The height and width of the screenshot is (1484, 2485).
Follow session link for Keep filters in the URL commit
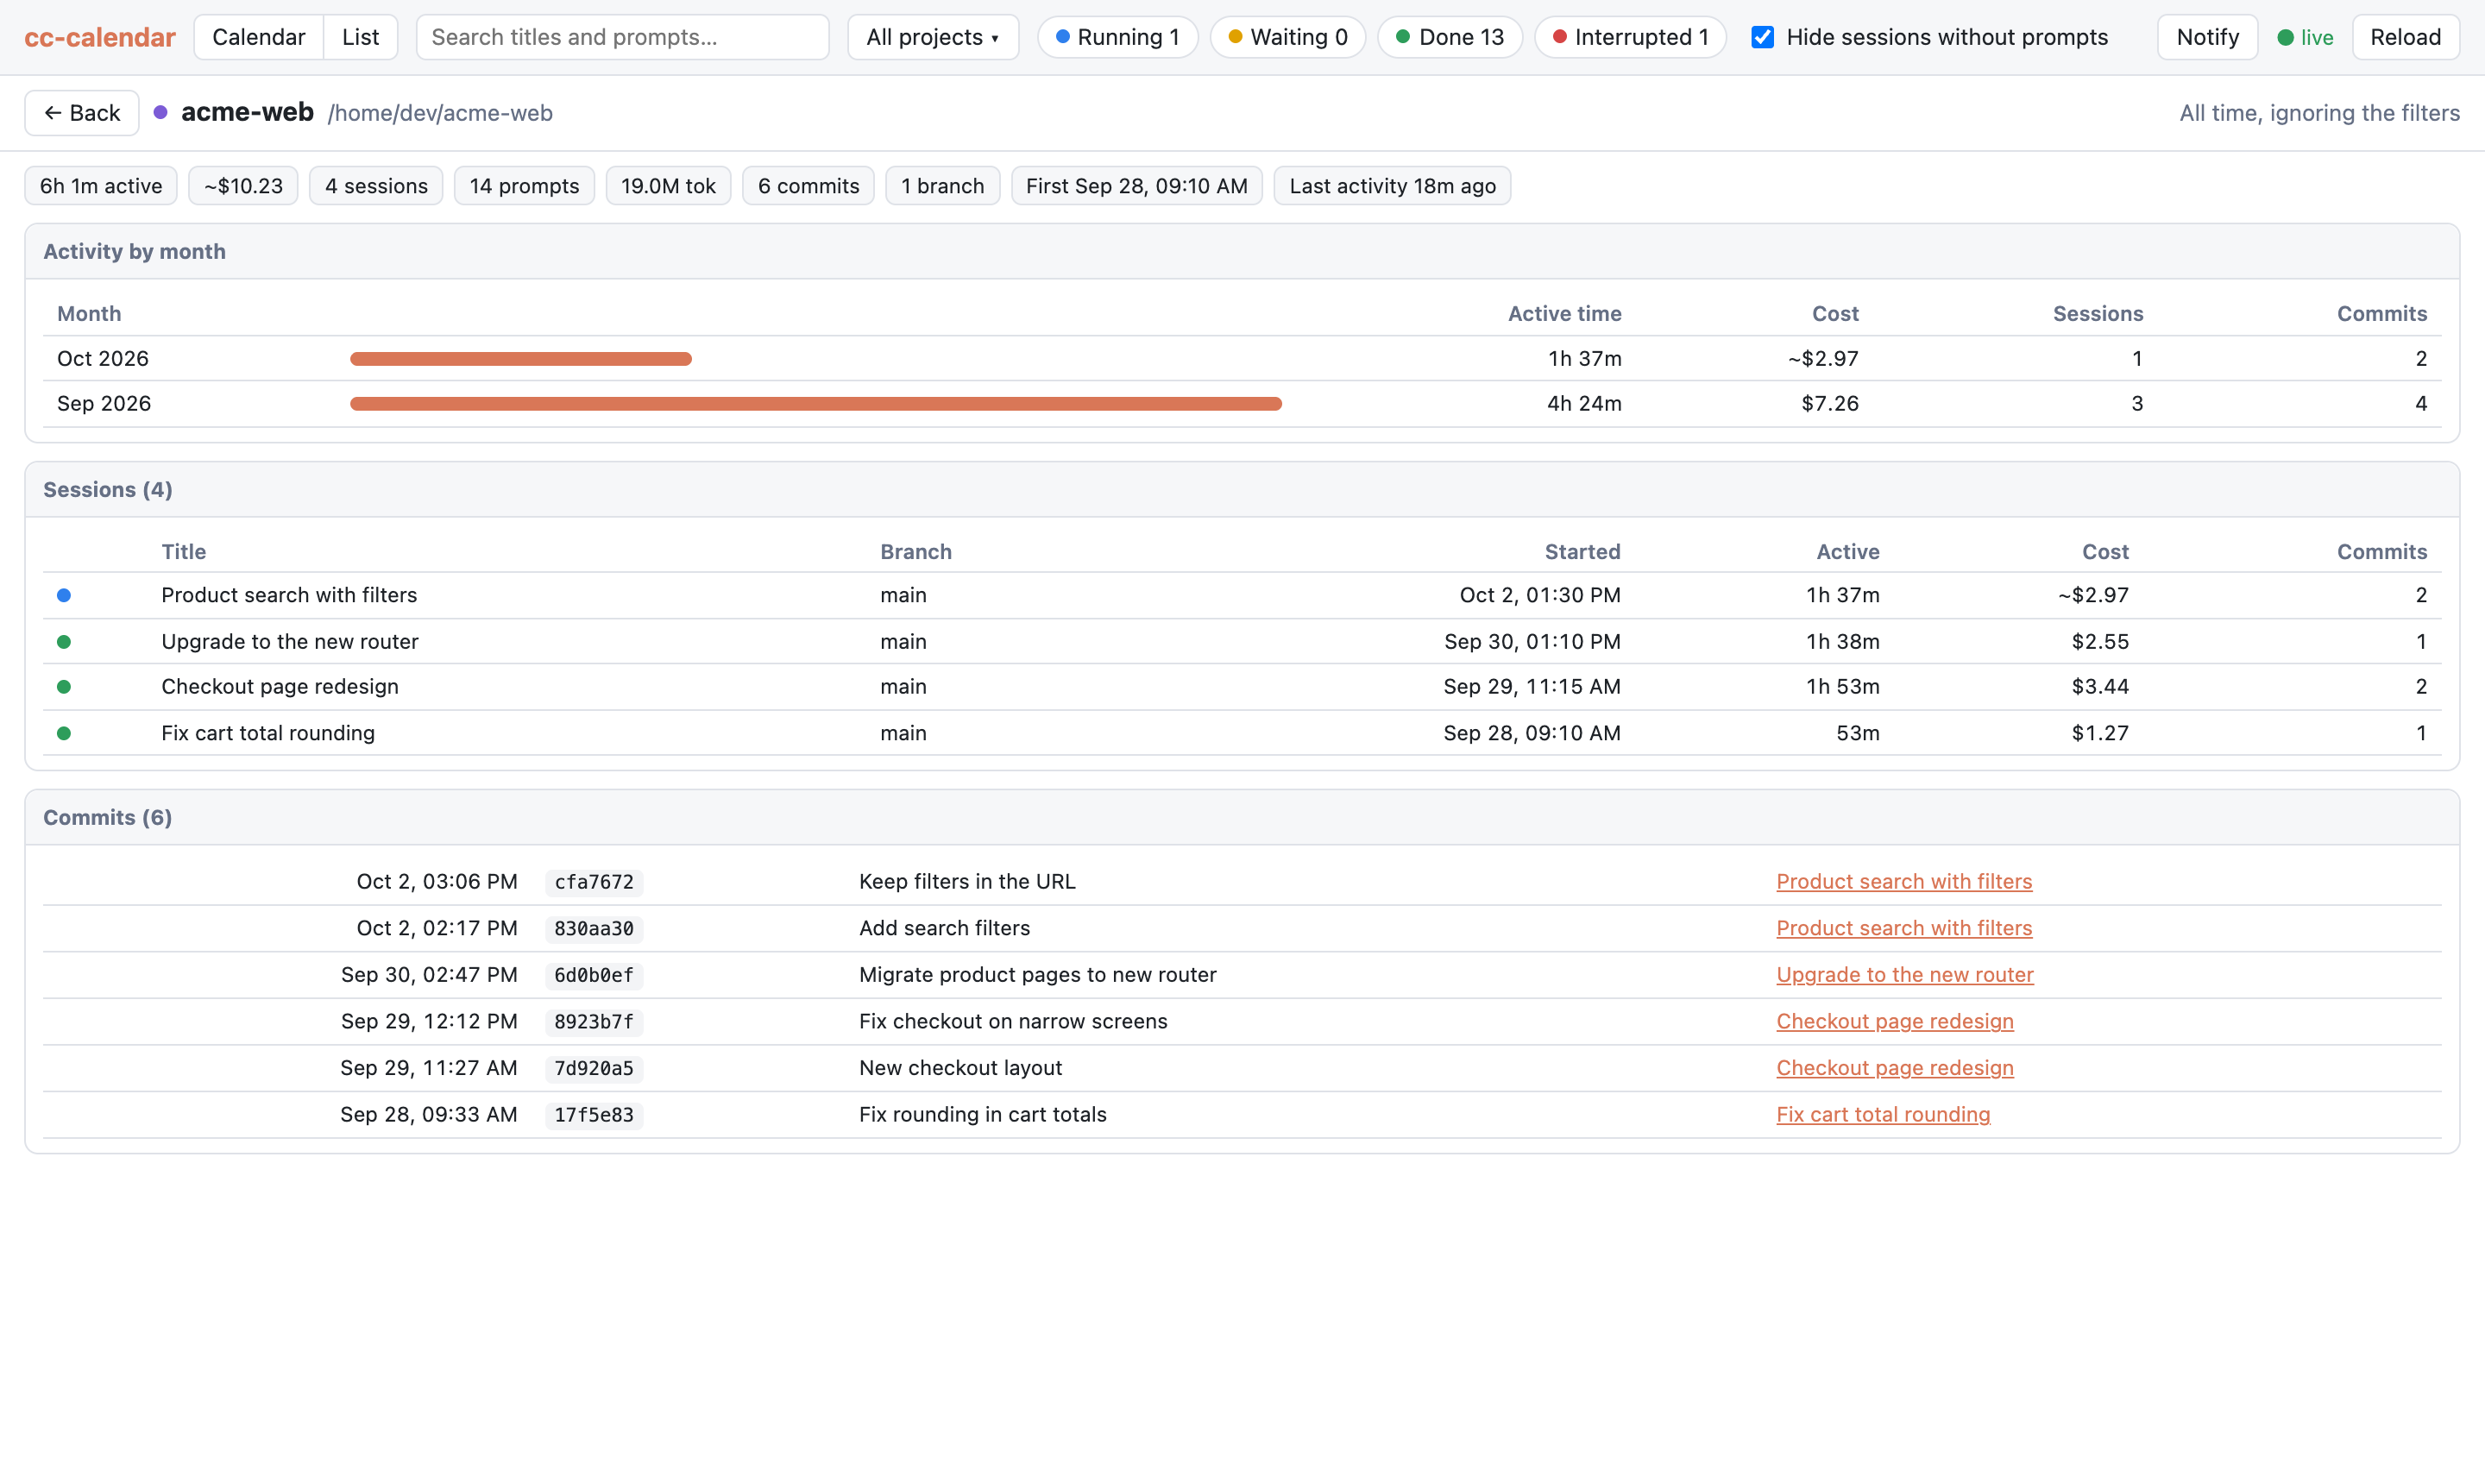1904,881
